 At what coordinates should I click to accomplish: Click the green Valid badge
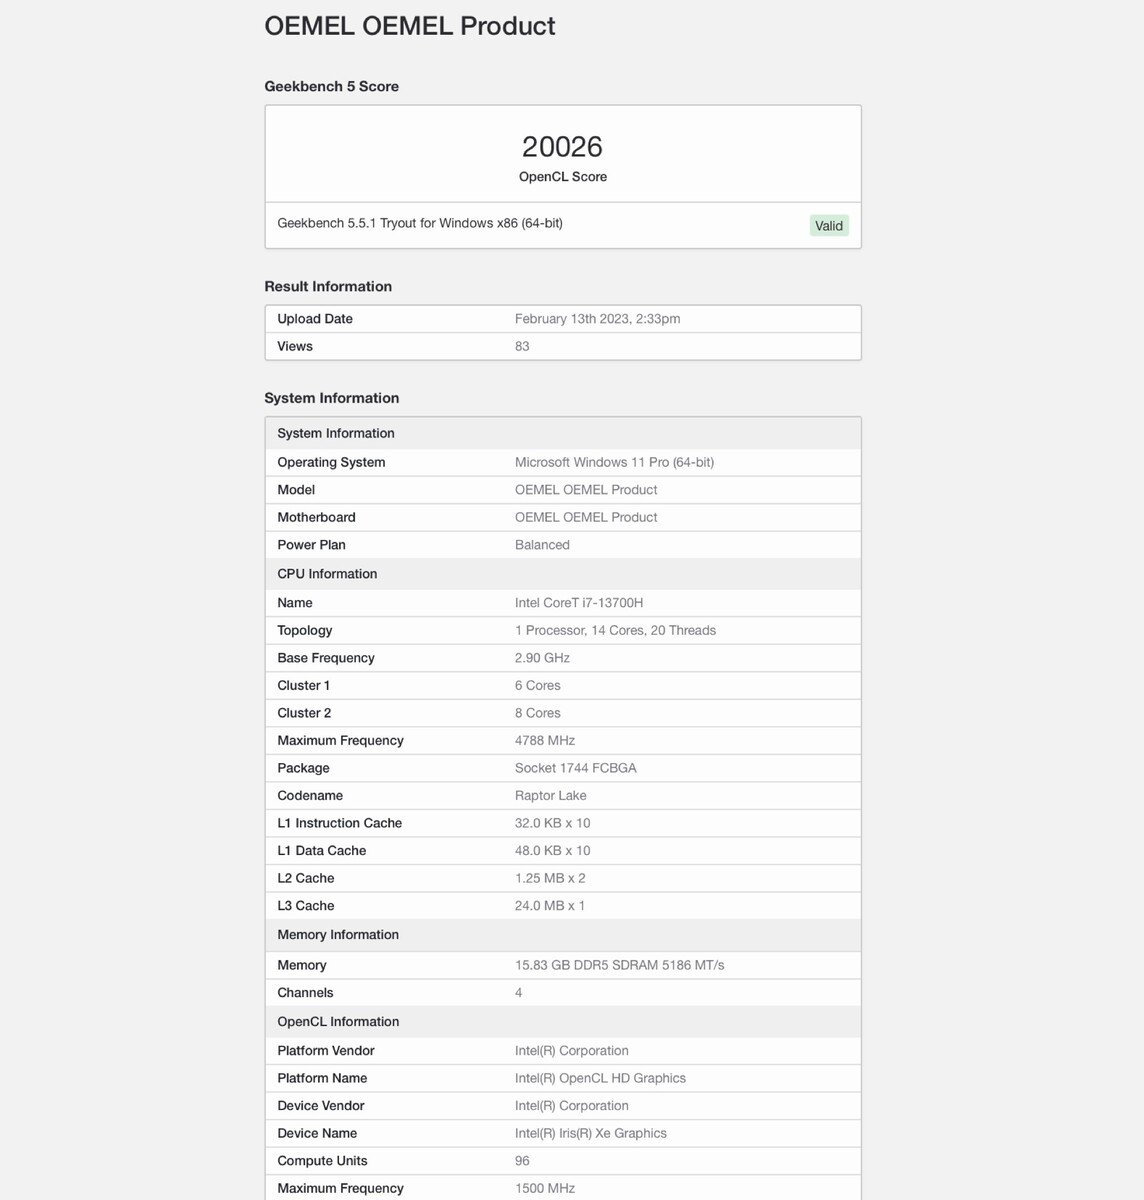click(828, 226)
